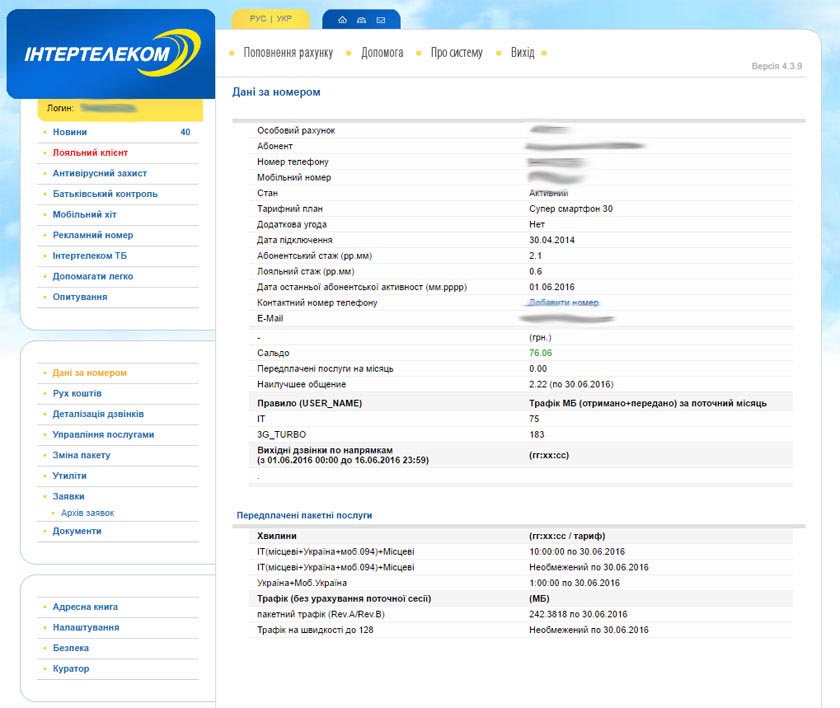Open Архів заявок sub-item
The image size is (840, 708).
point(87,513)
